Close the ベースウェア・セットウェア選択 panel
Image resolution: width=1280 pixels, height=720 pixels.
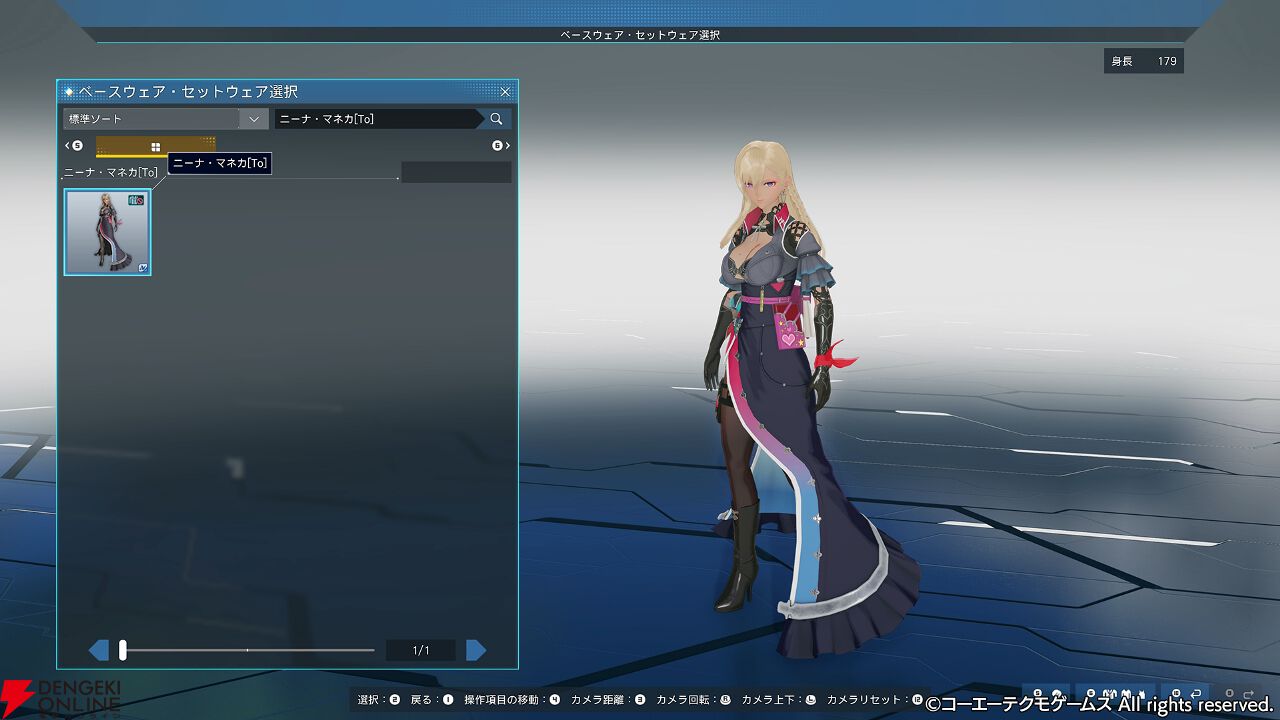click(x=505, y=92)
